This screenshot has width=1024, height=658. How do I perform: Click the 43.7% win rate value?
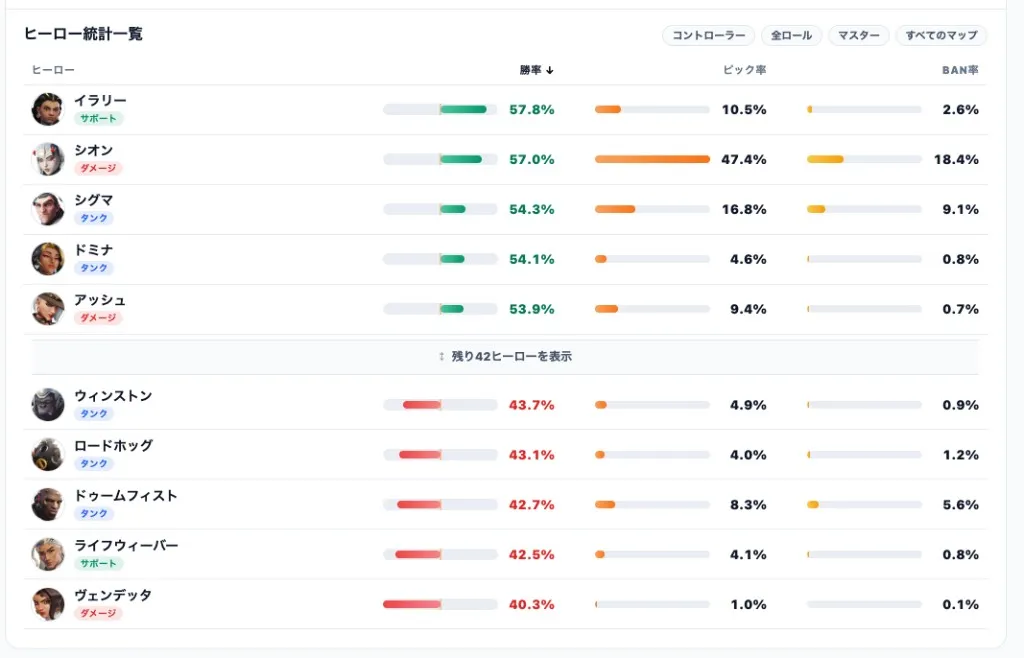532,405
